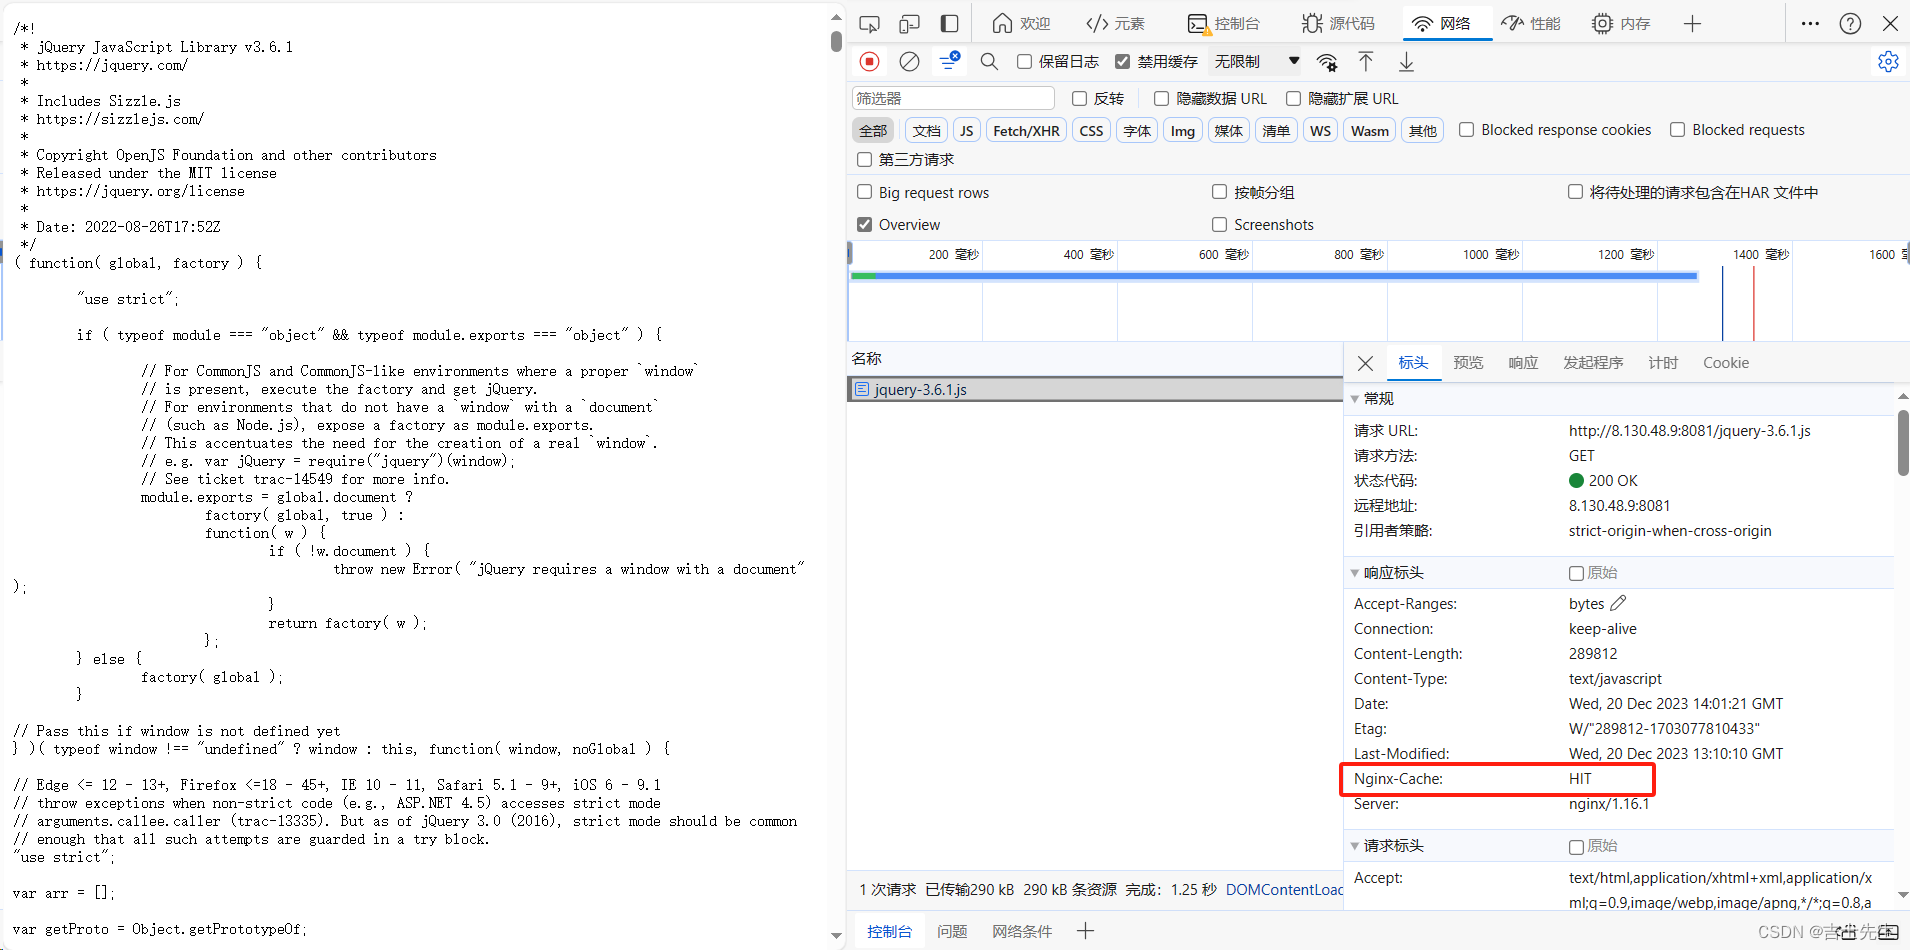Open the Cookie details tab
Image resolution: width=1910 pixels, height=950 pixels.
[1726, 363]
